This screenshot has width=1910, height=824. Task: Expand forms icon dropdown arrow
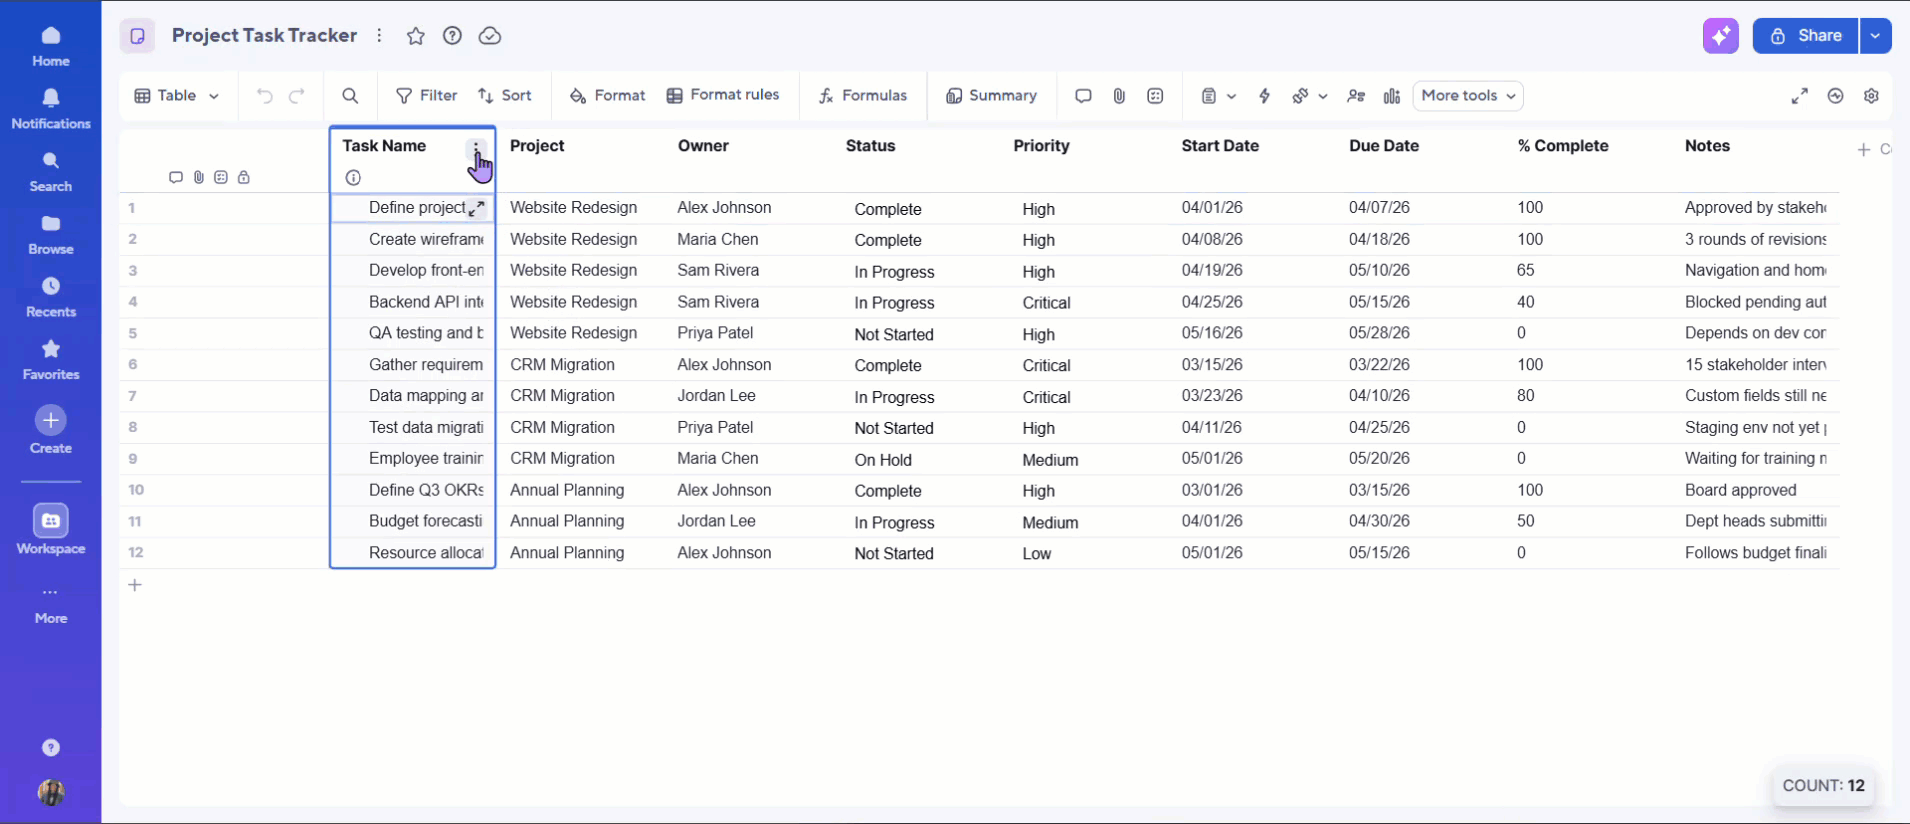1232,96
